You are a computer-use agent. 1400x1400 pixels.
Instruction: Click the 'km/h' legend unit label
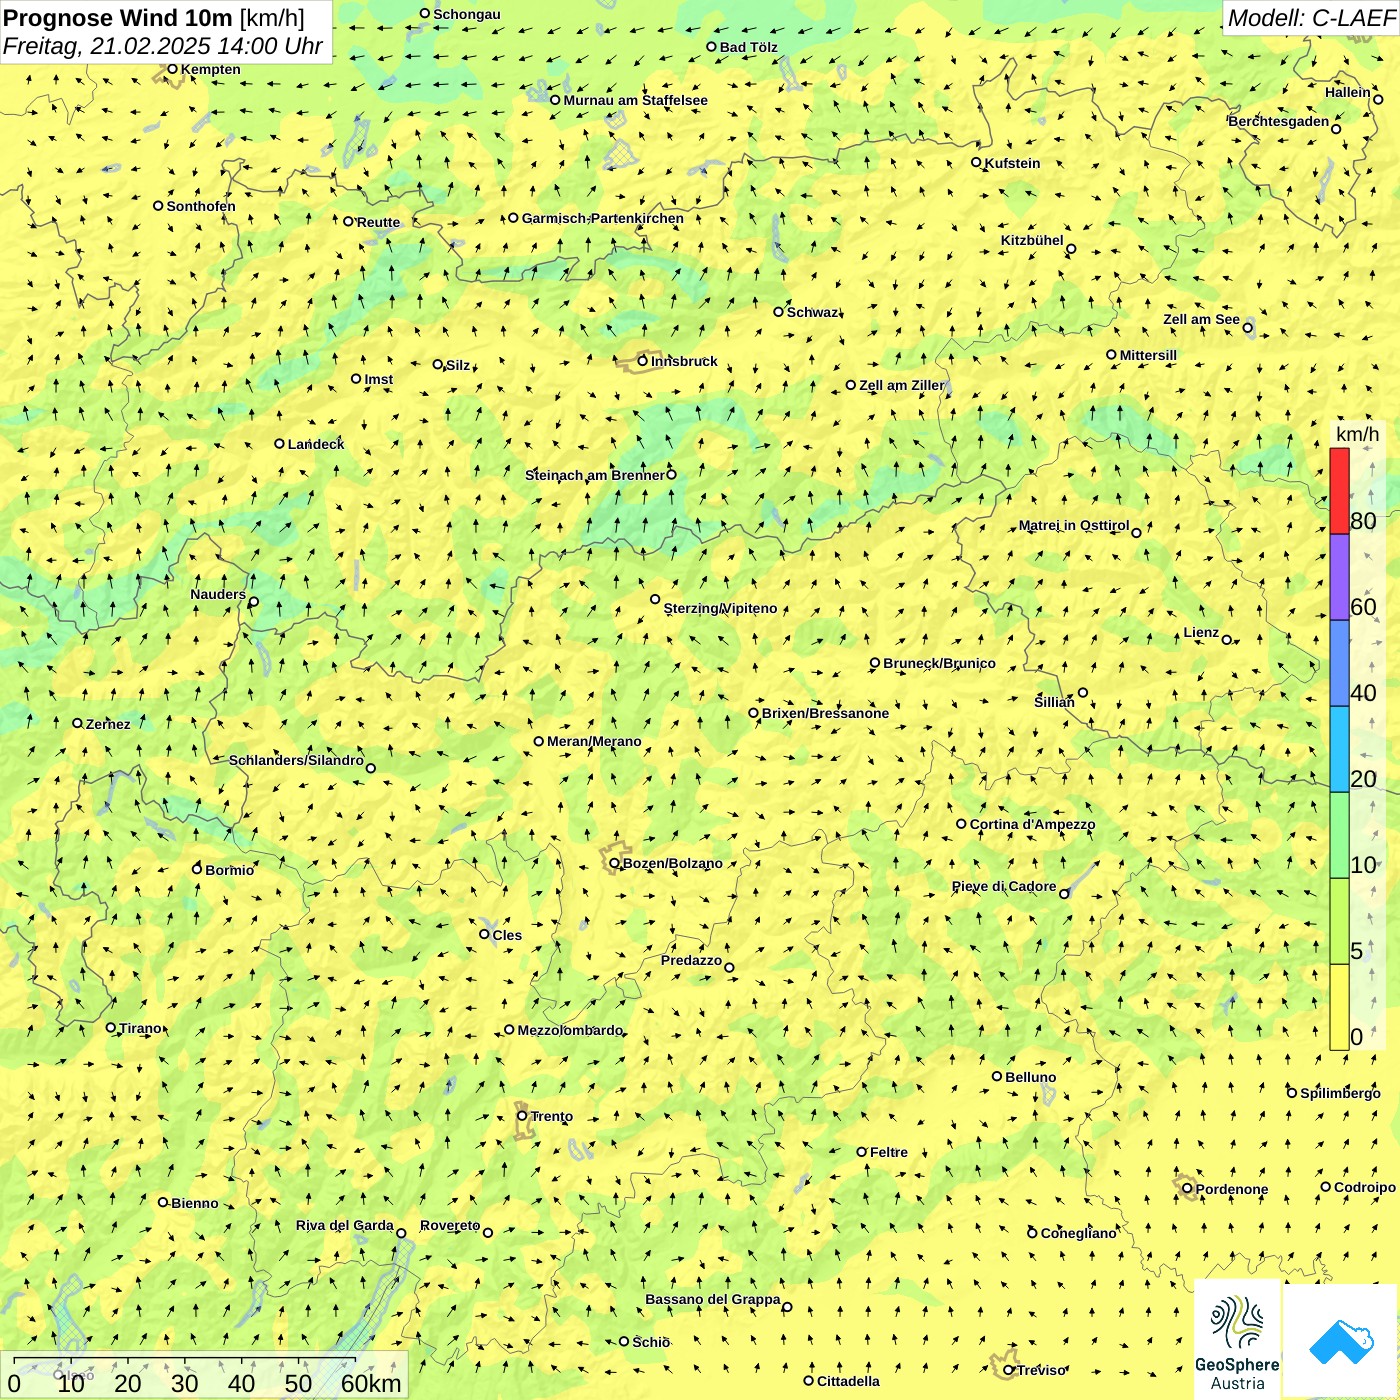pyautogui.click(x=1357, y=434)
